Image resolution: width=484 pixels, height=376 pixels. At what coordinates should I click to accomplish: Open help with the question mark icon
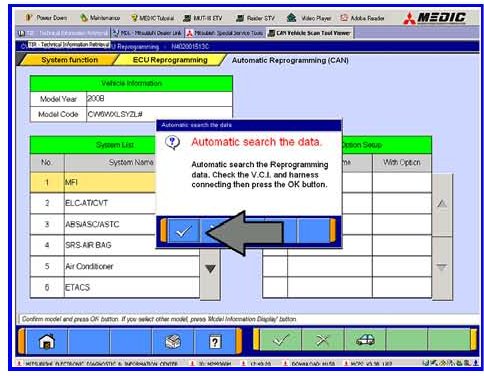215,342
